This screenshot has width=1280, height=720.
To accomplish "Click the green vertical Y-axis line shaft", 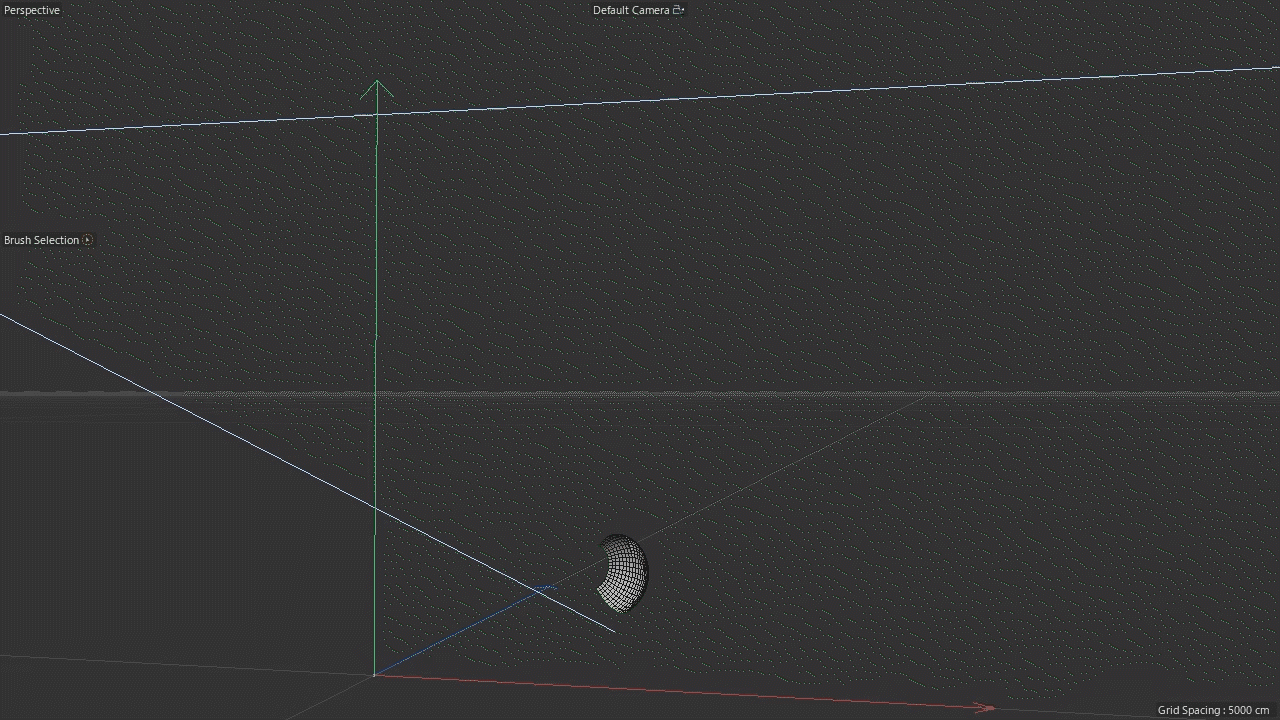I will [x=376, y=300].
